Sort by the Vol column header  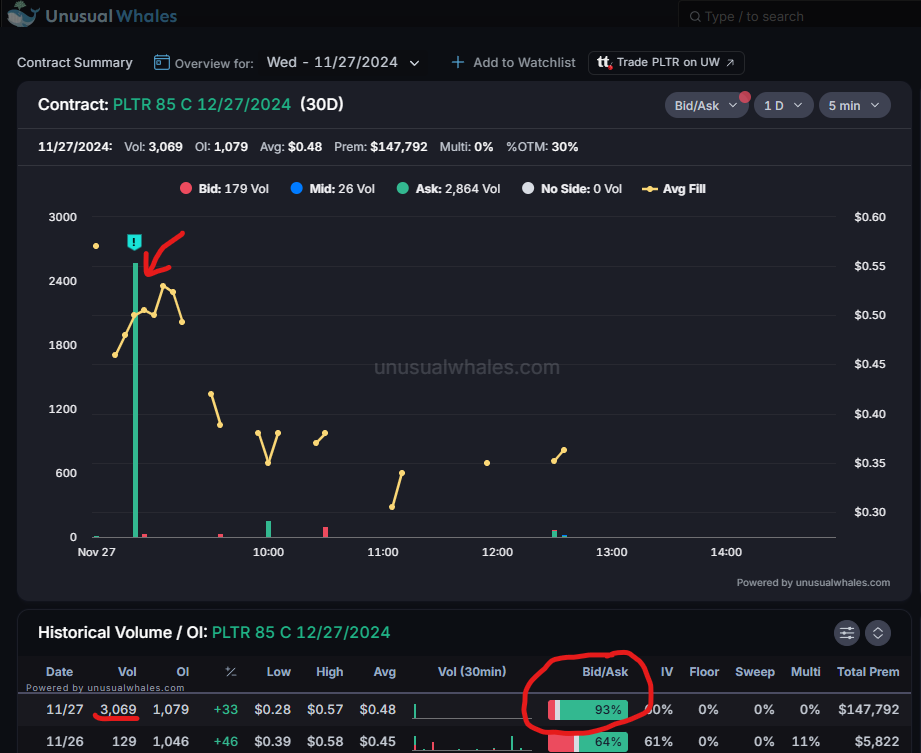pyautogui.click(x=127, y=671)
